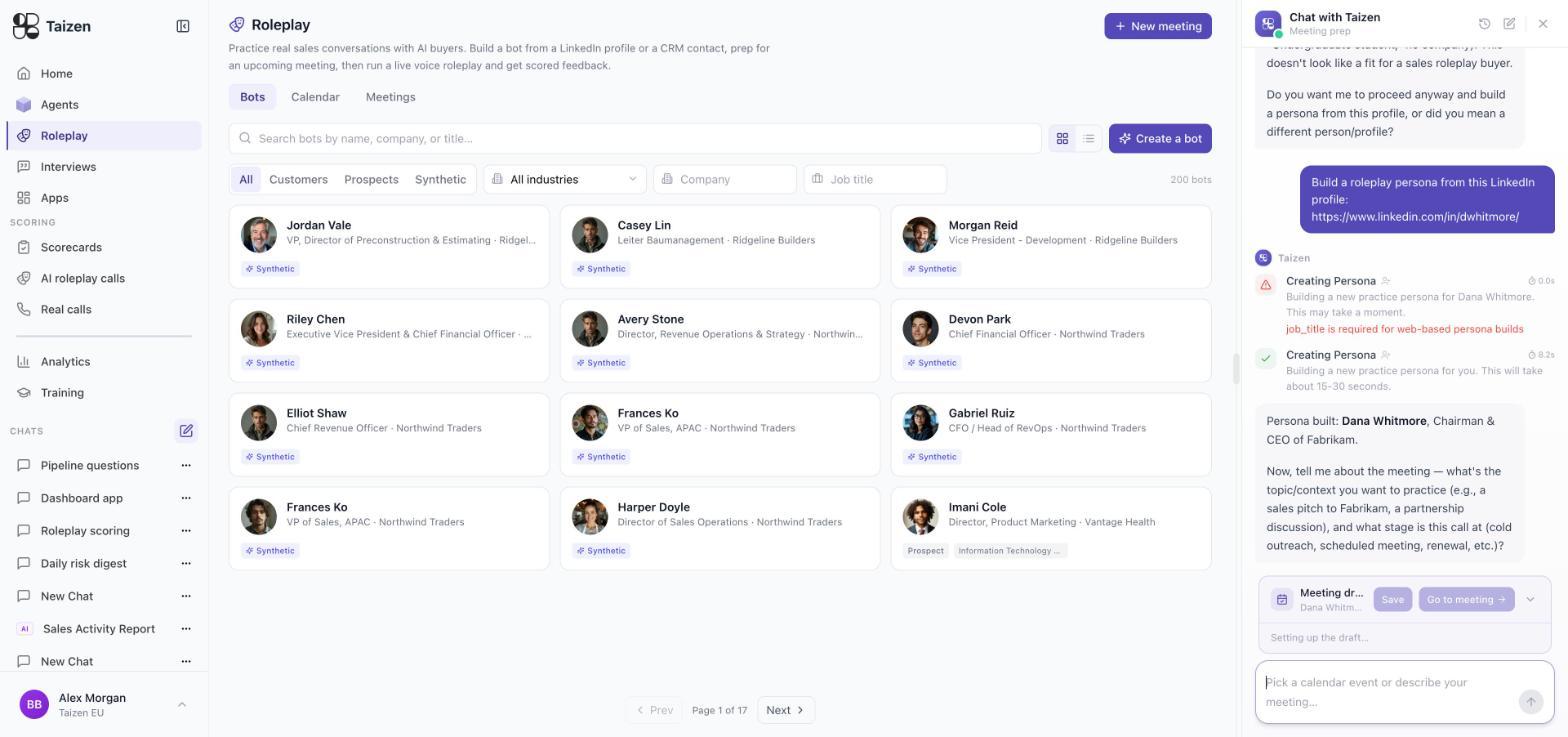The image size is (1568, 737).
Task: Open Scorecards under Scoring
Action: 104,247
